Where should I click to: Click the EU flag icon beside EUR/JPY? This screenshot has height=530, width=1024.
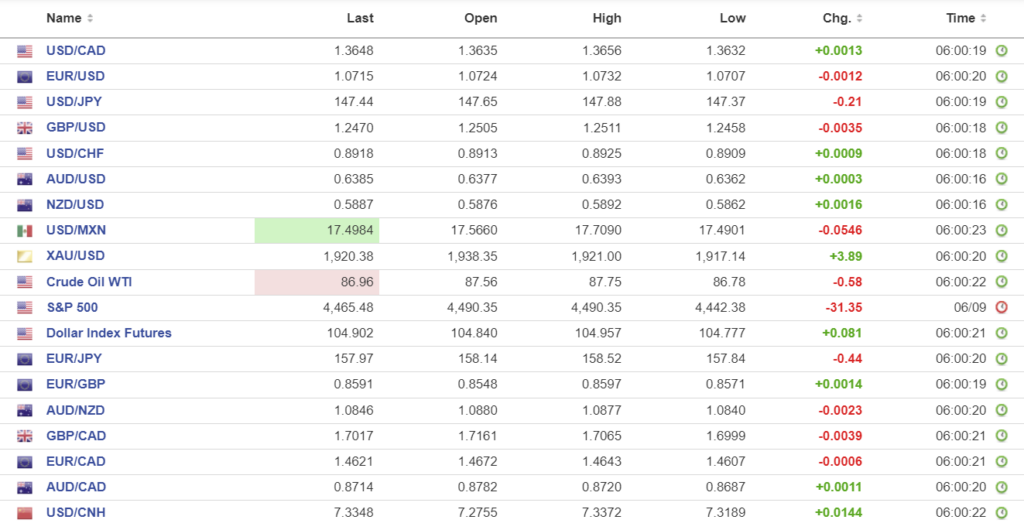[x=25, y=359]
